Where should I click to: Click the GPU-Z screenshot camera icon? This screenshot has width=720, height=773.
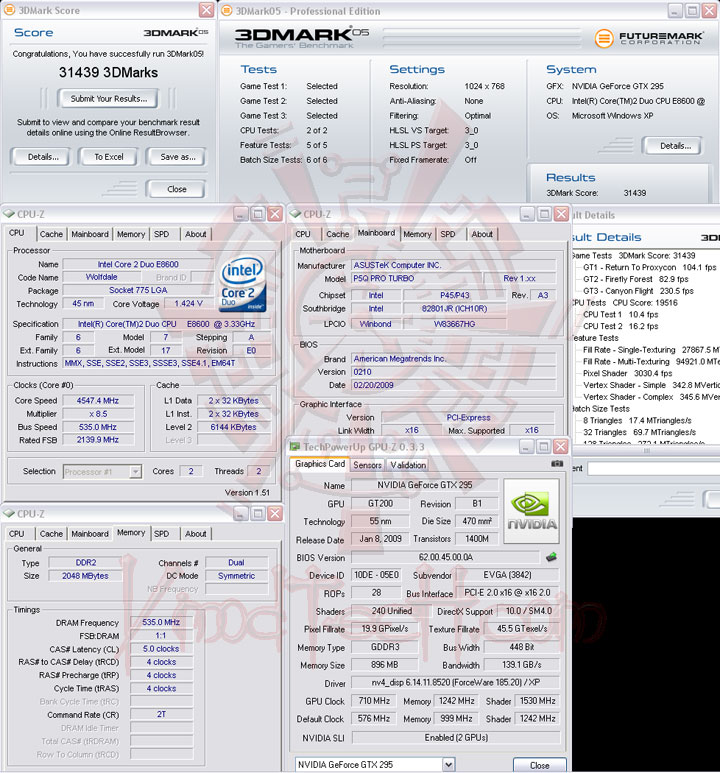[x=557, y=464]
